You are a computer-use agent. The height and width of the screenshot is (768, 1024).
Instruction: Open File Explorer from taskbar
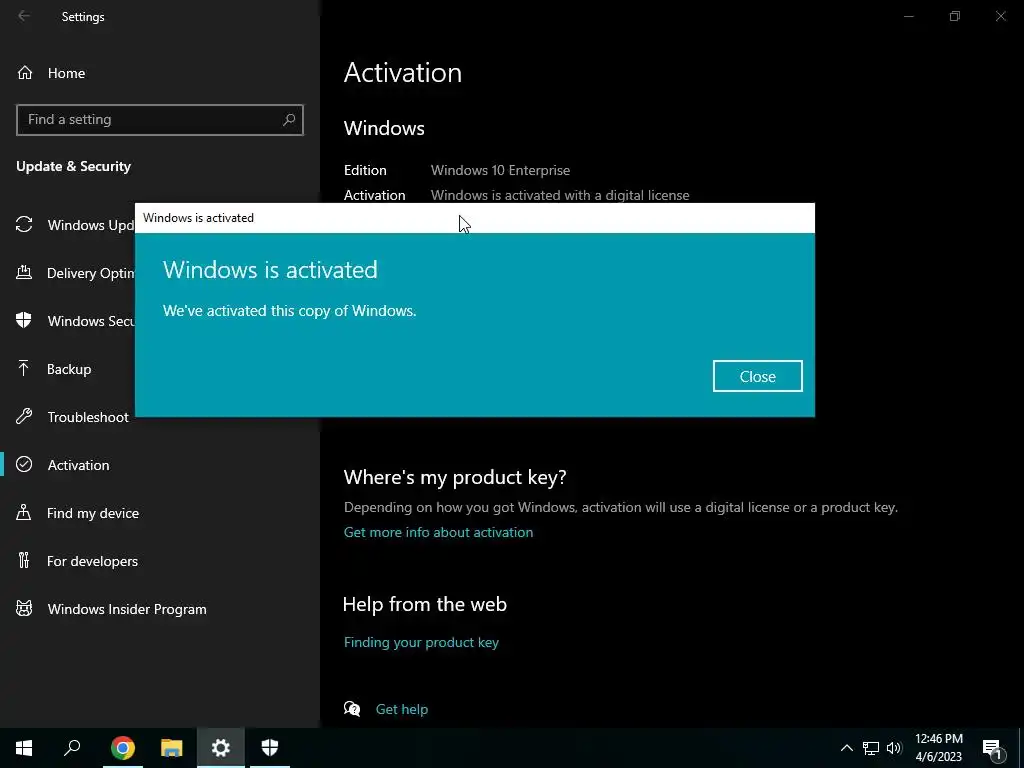(172, 748)
